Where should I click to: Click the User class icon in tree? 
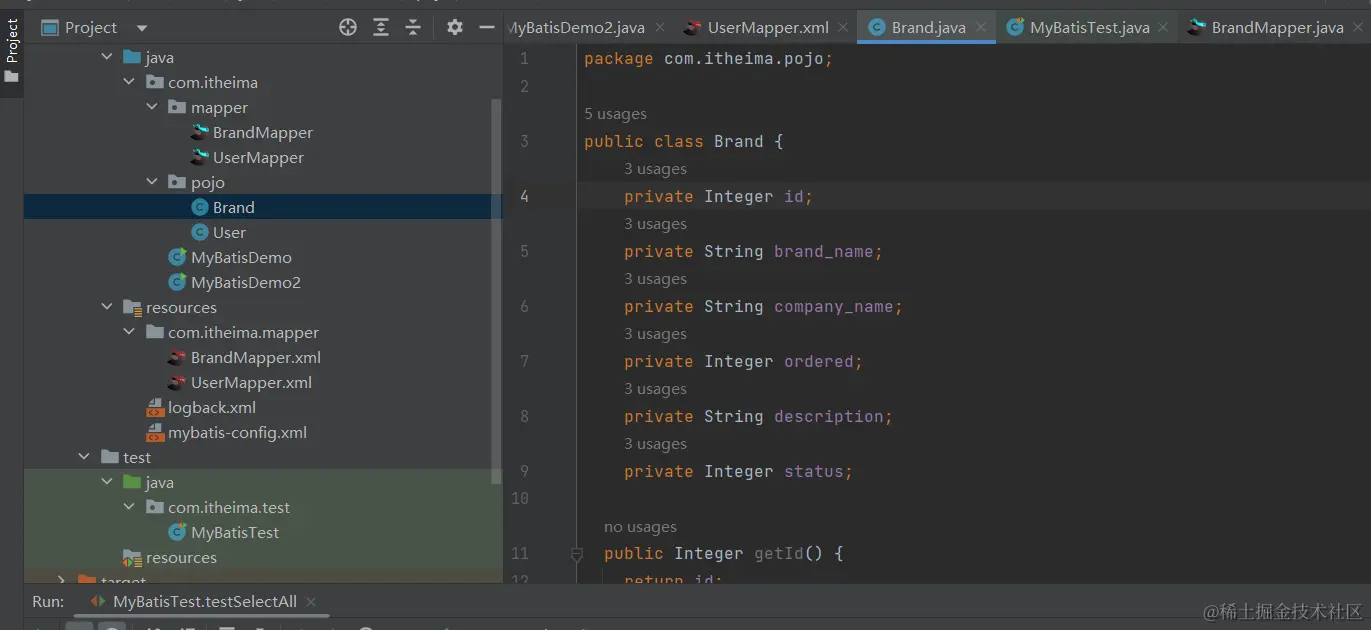pyautogui.click(x=200, y=233)
